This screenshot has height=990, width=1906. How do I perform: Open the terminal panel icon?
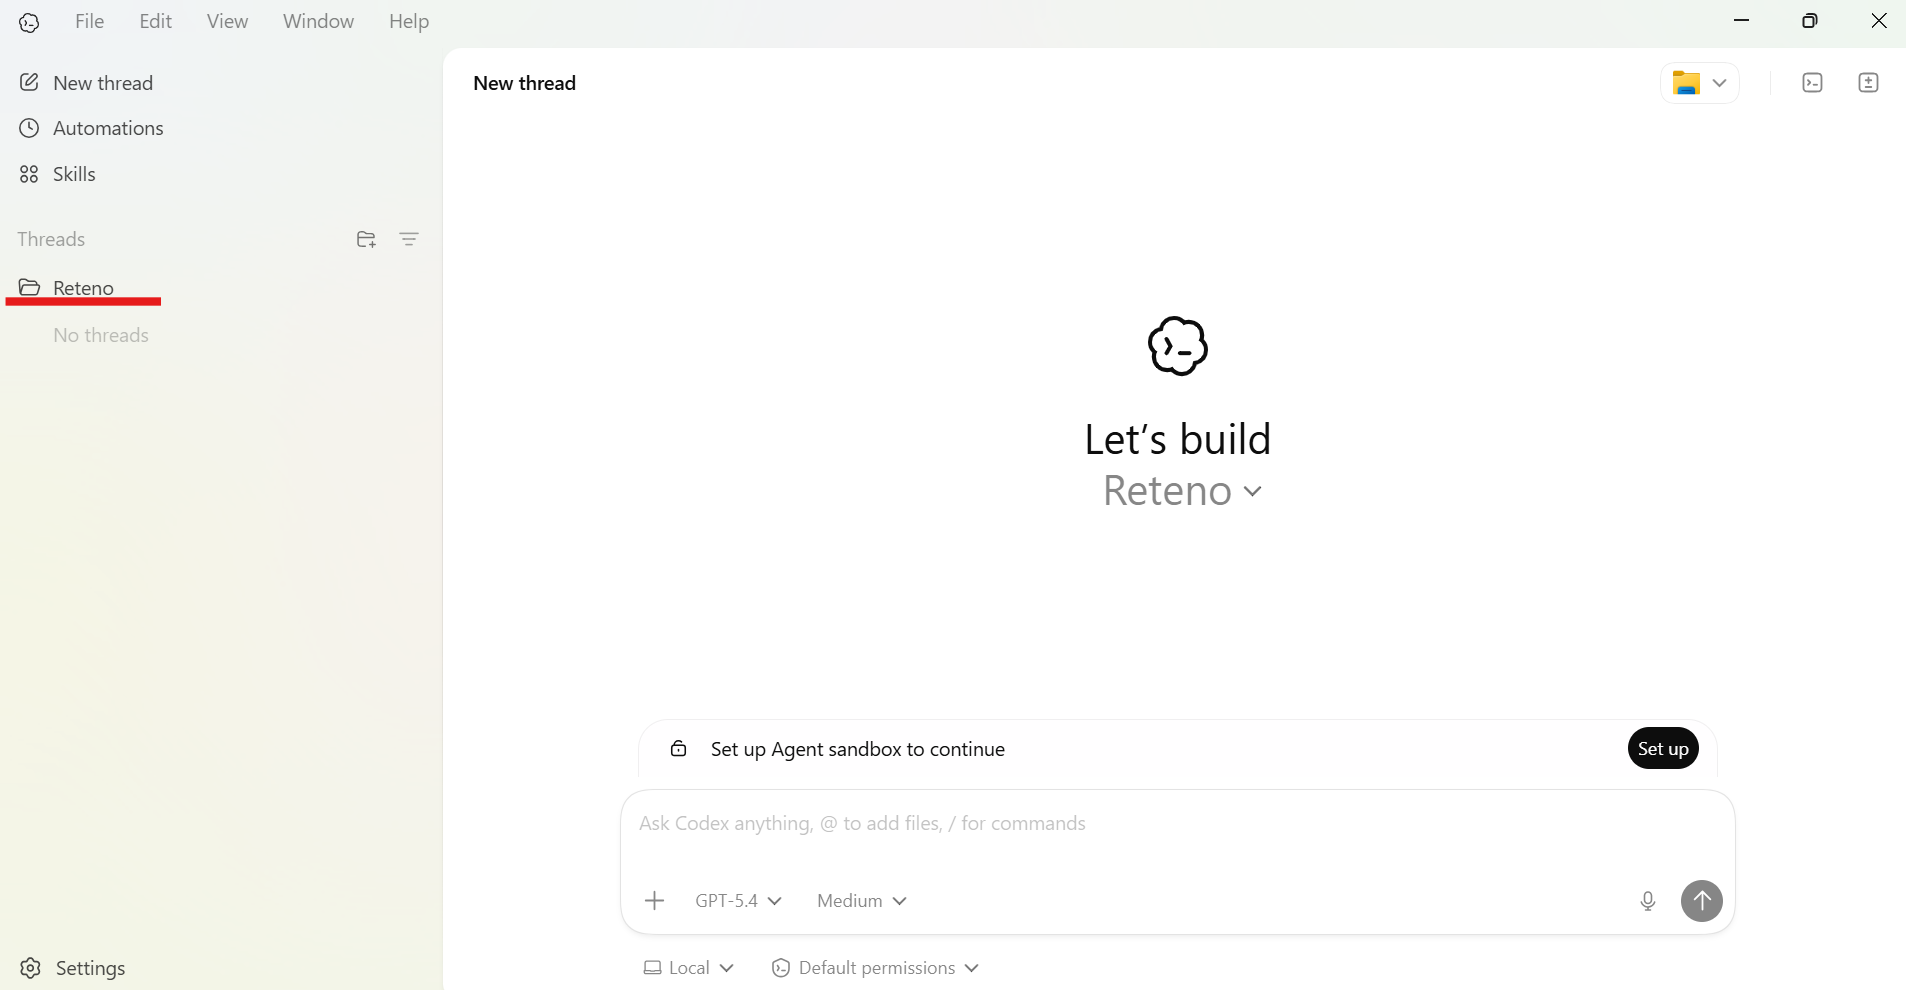point(1812,83)
